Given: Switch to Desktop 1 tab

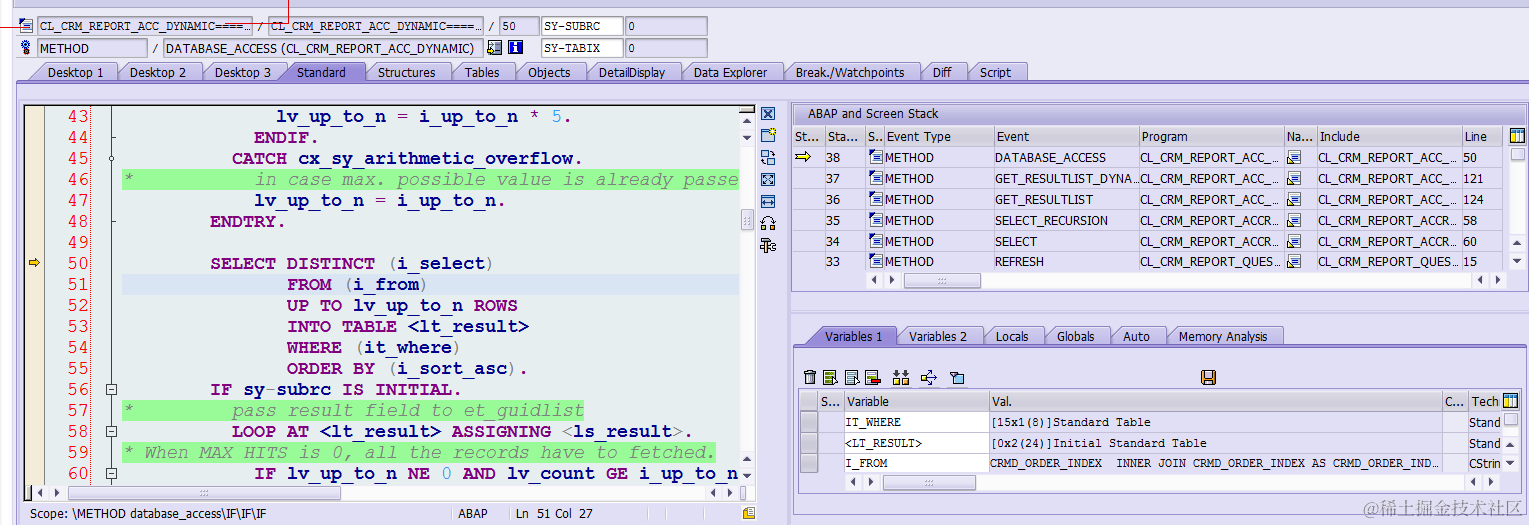Looking at the screenshot, I should (75, 72).
